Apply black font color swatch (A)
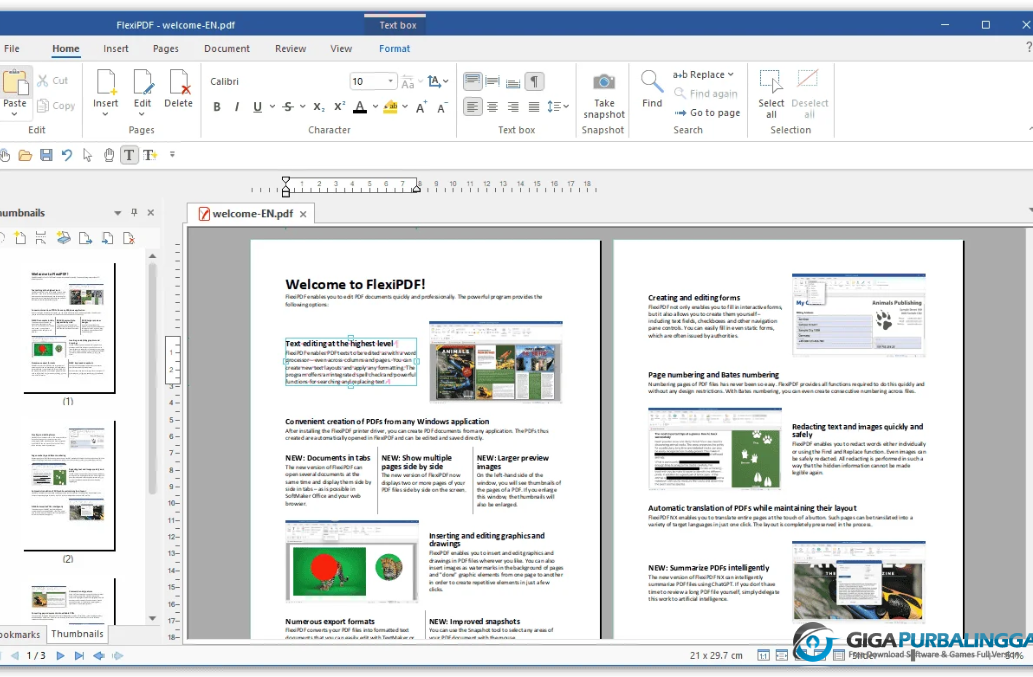The height and width of the screenshot is (677, 1033). (x=360, y=107)
